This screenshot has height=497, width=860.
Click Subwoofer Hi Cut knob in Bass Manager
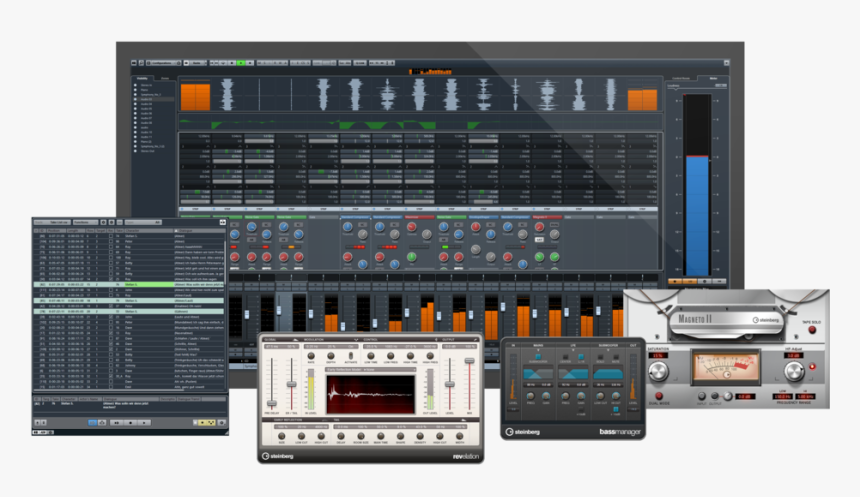pos(616,396)
